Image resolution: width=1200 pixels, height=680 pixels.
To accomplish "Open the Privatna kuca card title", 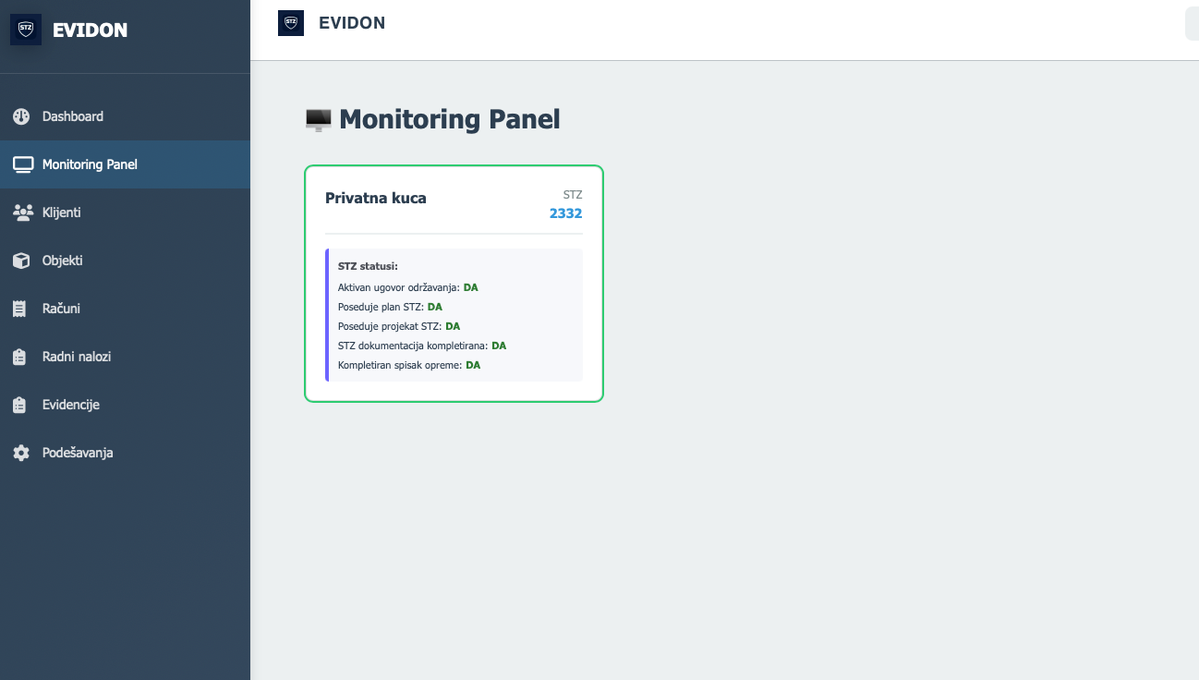I will 376,198.
